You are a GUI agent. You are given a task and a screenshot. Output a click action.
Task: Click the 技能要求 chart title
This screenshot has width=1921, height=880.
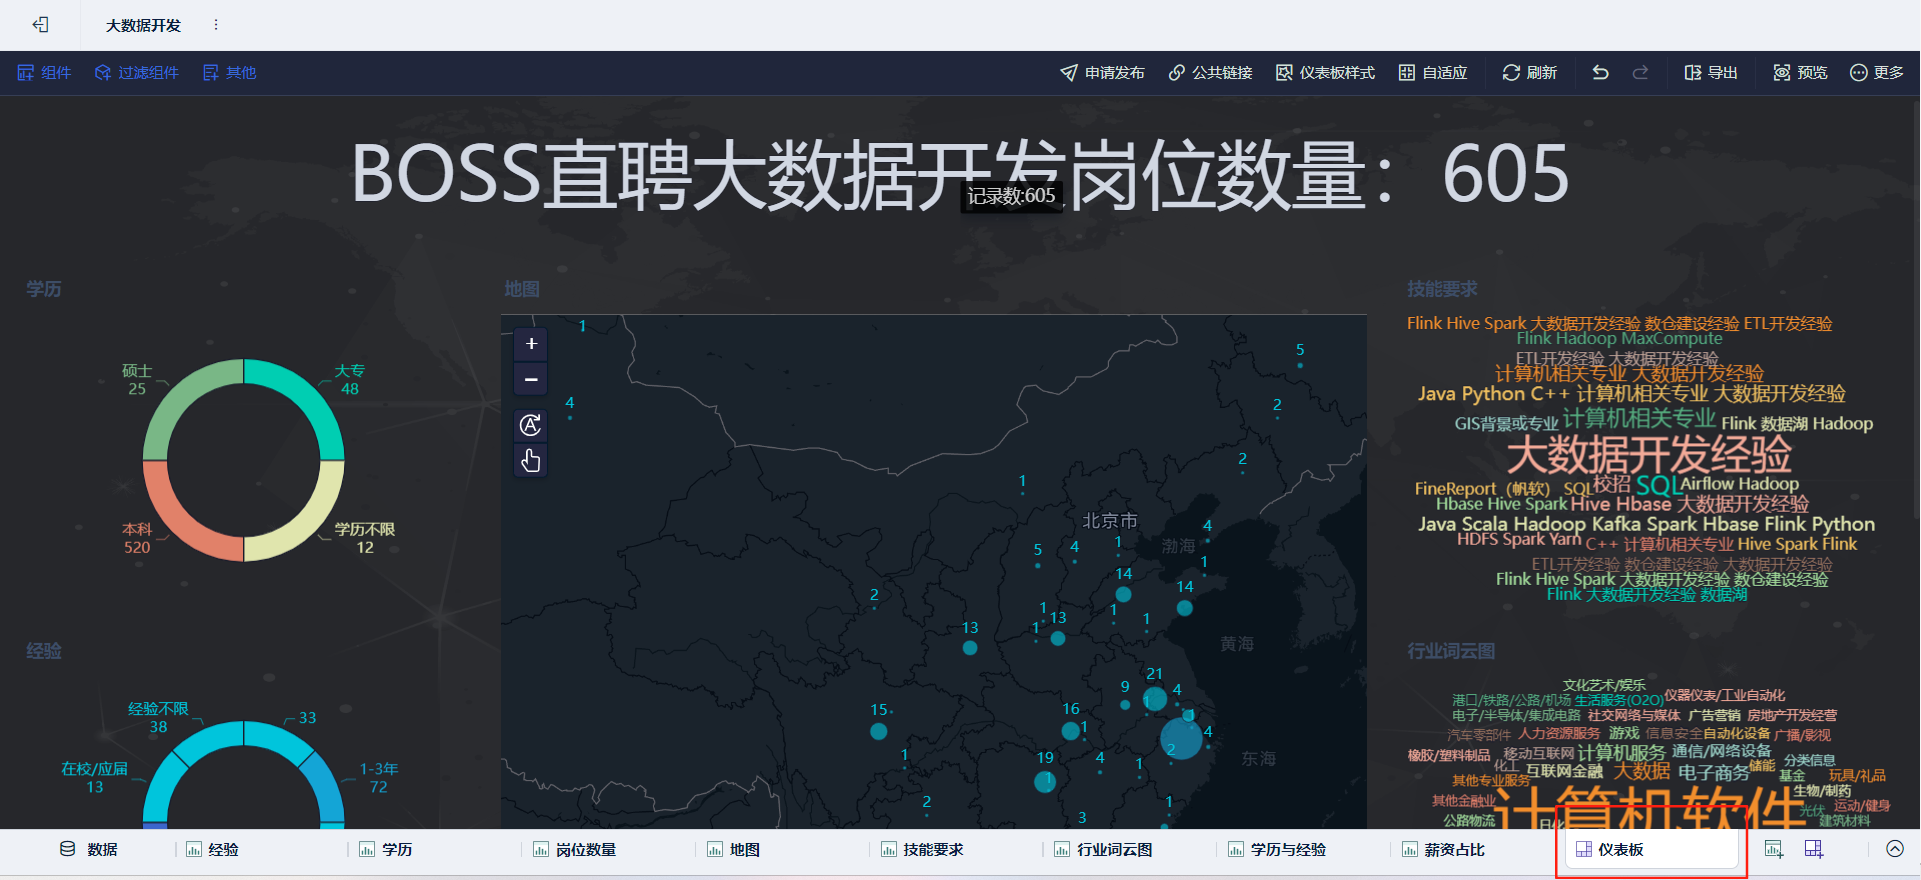point(1442,289)
